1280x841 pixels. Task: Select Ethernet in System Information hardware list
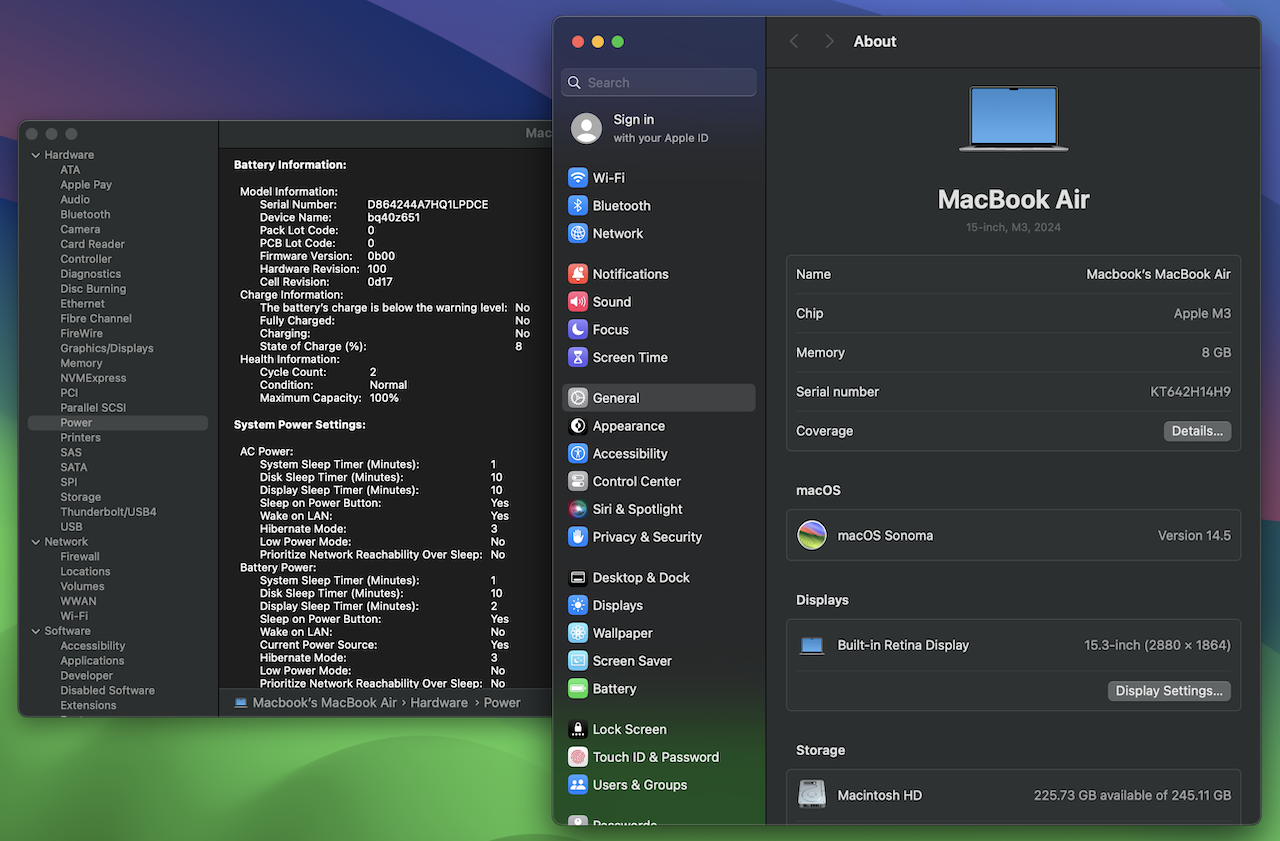pyautogui.click(x=82, y=304)
